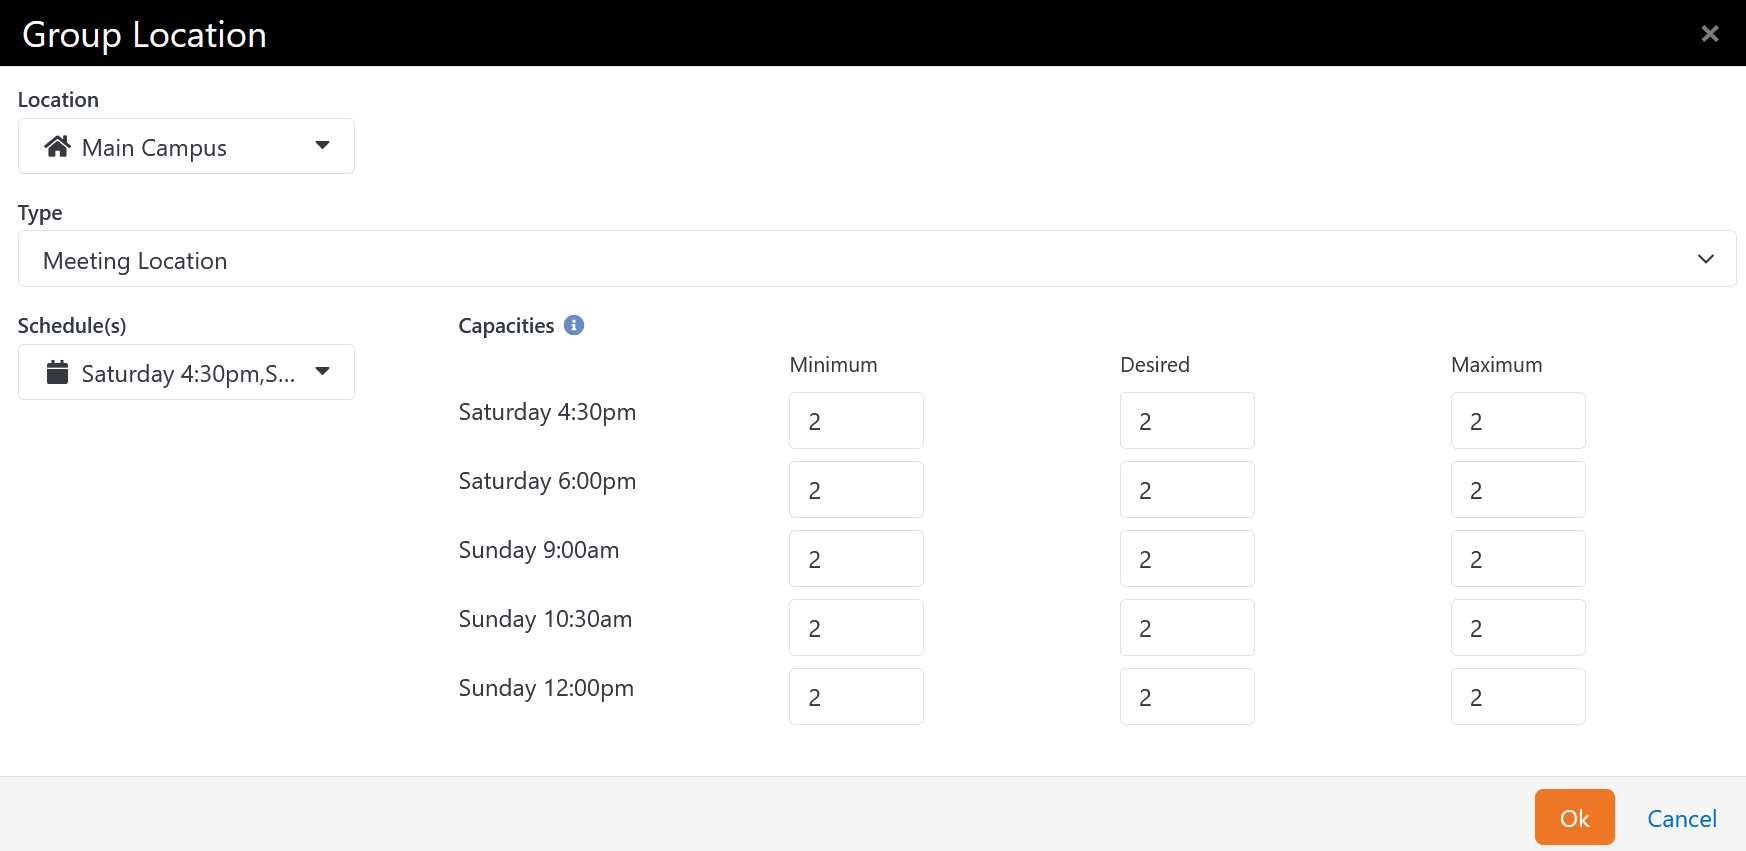This screenshot has width=1746, height=851.
Task: Select the Sunday 9:00am Minimum field
Action: pos(856,558)
